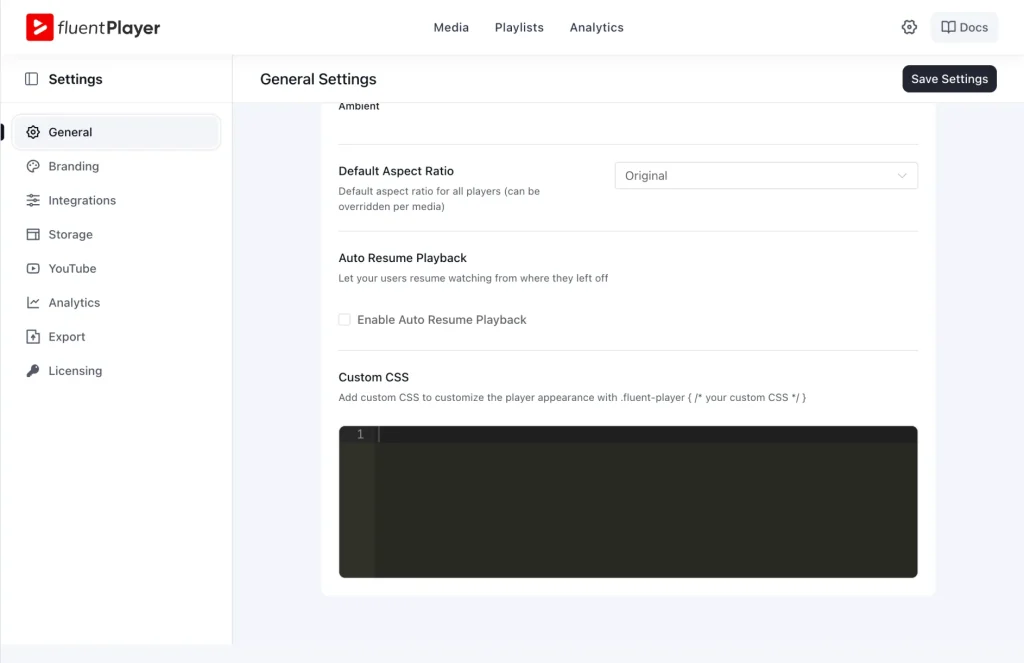Image resolution: width=1024 pixels, height=663 pixels.
Task: Open the Default Aspect Ratio dropdown
Action: (766, 176)
